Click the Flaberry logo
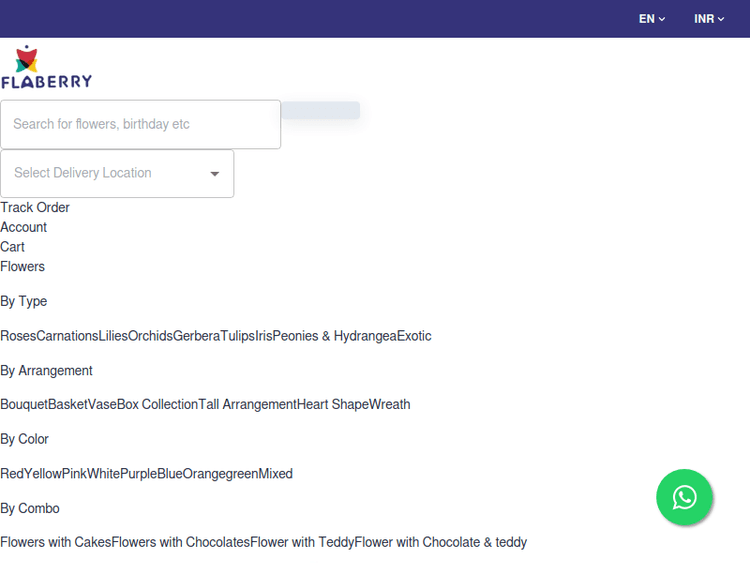750x563 pixels. pyautogui.click(x=46, y=67)
